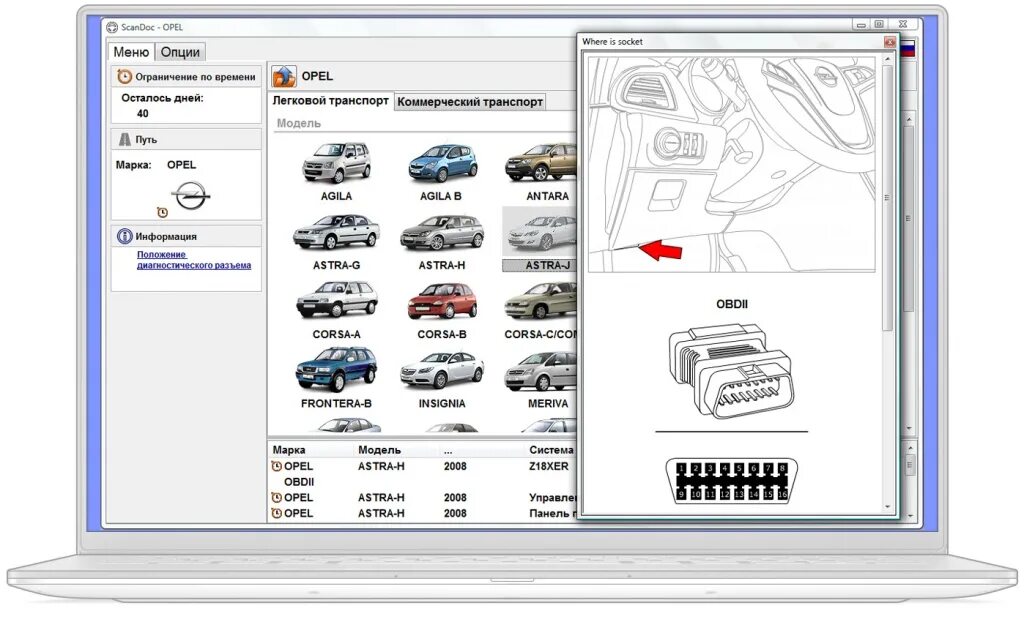Close the Where is socket window

pyautogui.click(x=889, y=42)
